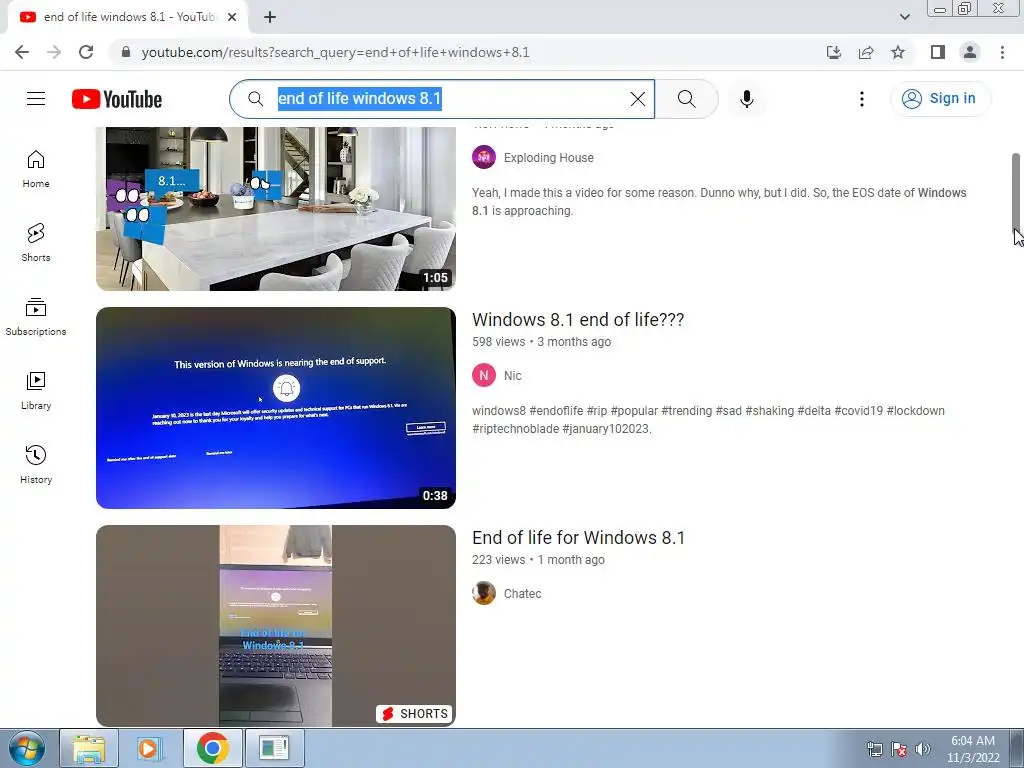The height and width of the screenshot is (768, 1024).
Task: Click the Nic channel avatar
Action: (x=484, y=376)
